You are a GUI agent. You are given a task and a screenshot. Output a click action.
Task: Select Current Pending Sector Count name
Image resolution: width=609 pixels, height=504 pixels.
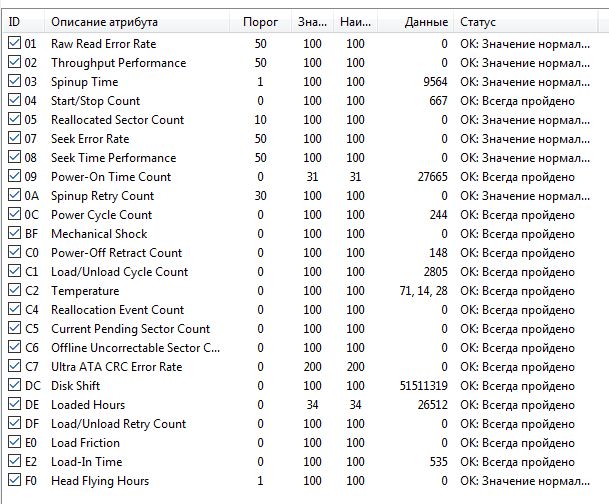click(x=130, y=329)
